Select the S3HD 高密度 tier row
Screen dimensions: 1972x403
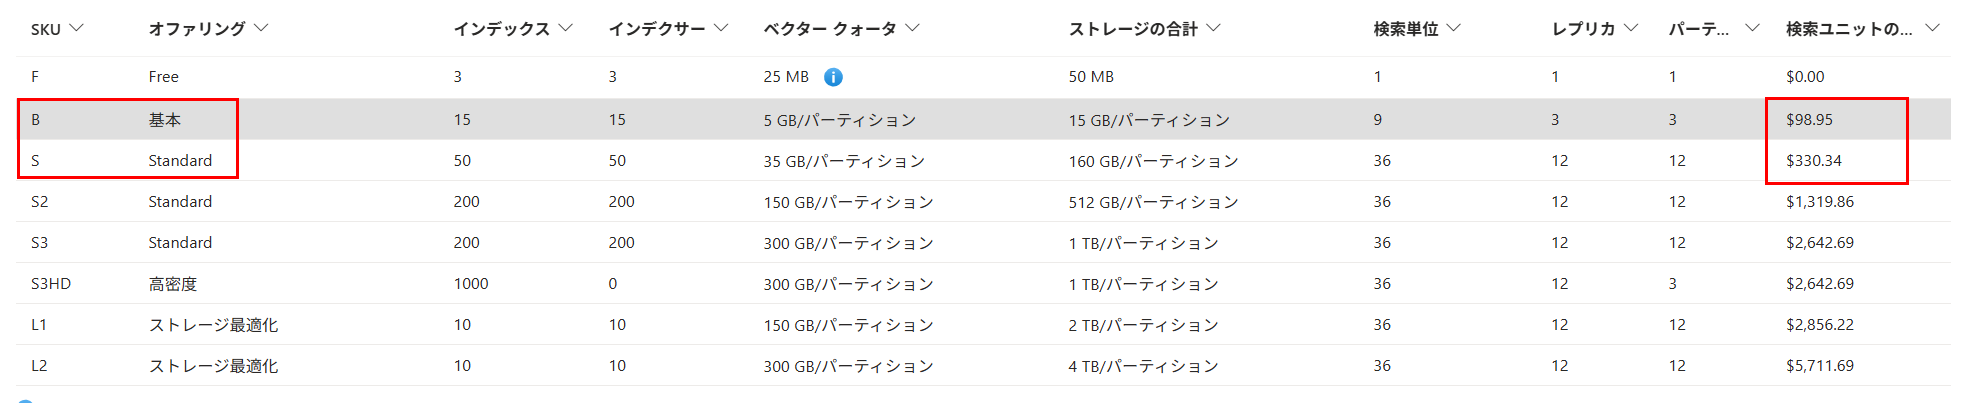pyautogui.click(x=983, y=283)
